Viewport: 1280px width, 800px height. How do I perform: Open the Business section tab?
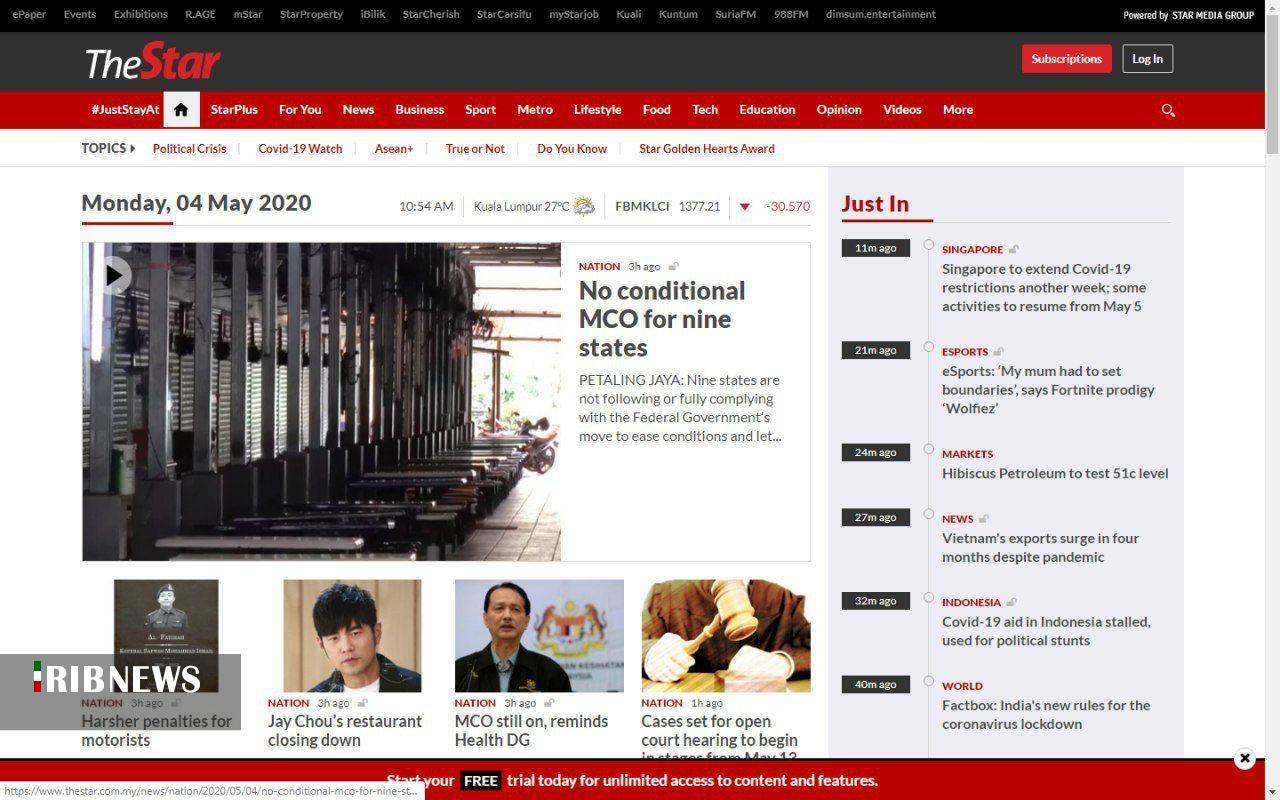click(419, 110)
